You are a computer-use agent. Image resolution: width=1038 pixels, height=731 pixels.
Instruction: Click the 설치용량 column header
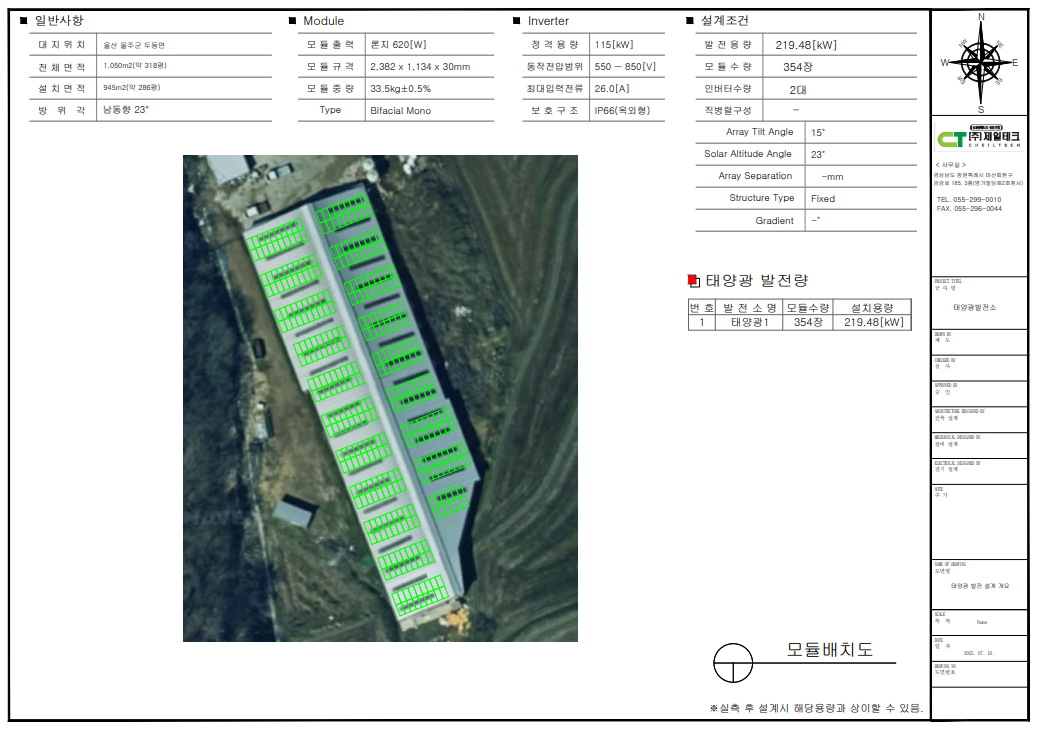point(872,307)
